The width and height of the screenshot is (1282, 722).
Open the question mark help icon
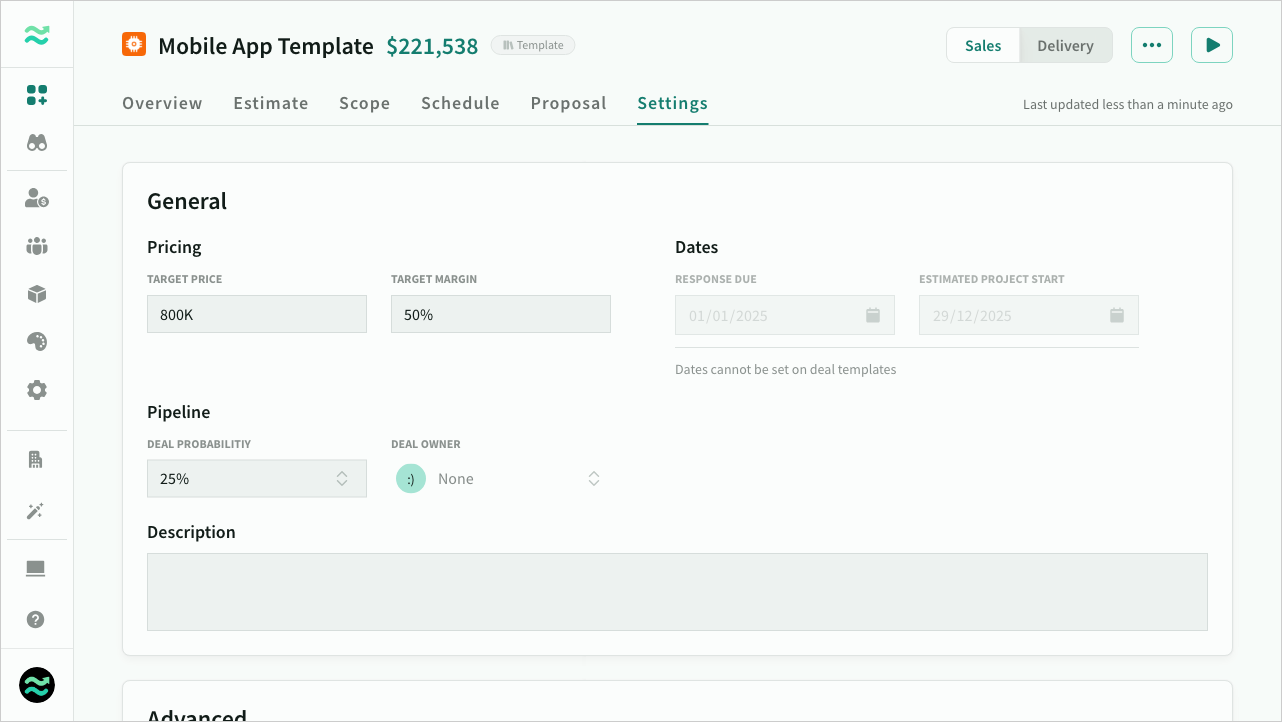(36, 619)
